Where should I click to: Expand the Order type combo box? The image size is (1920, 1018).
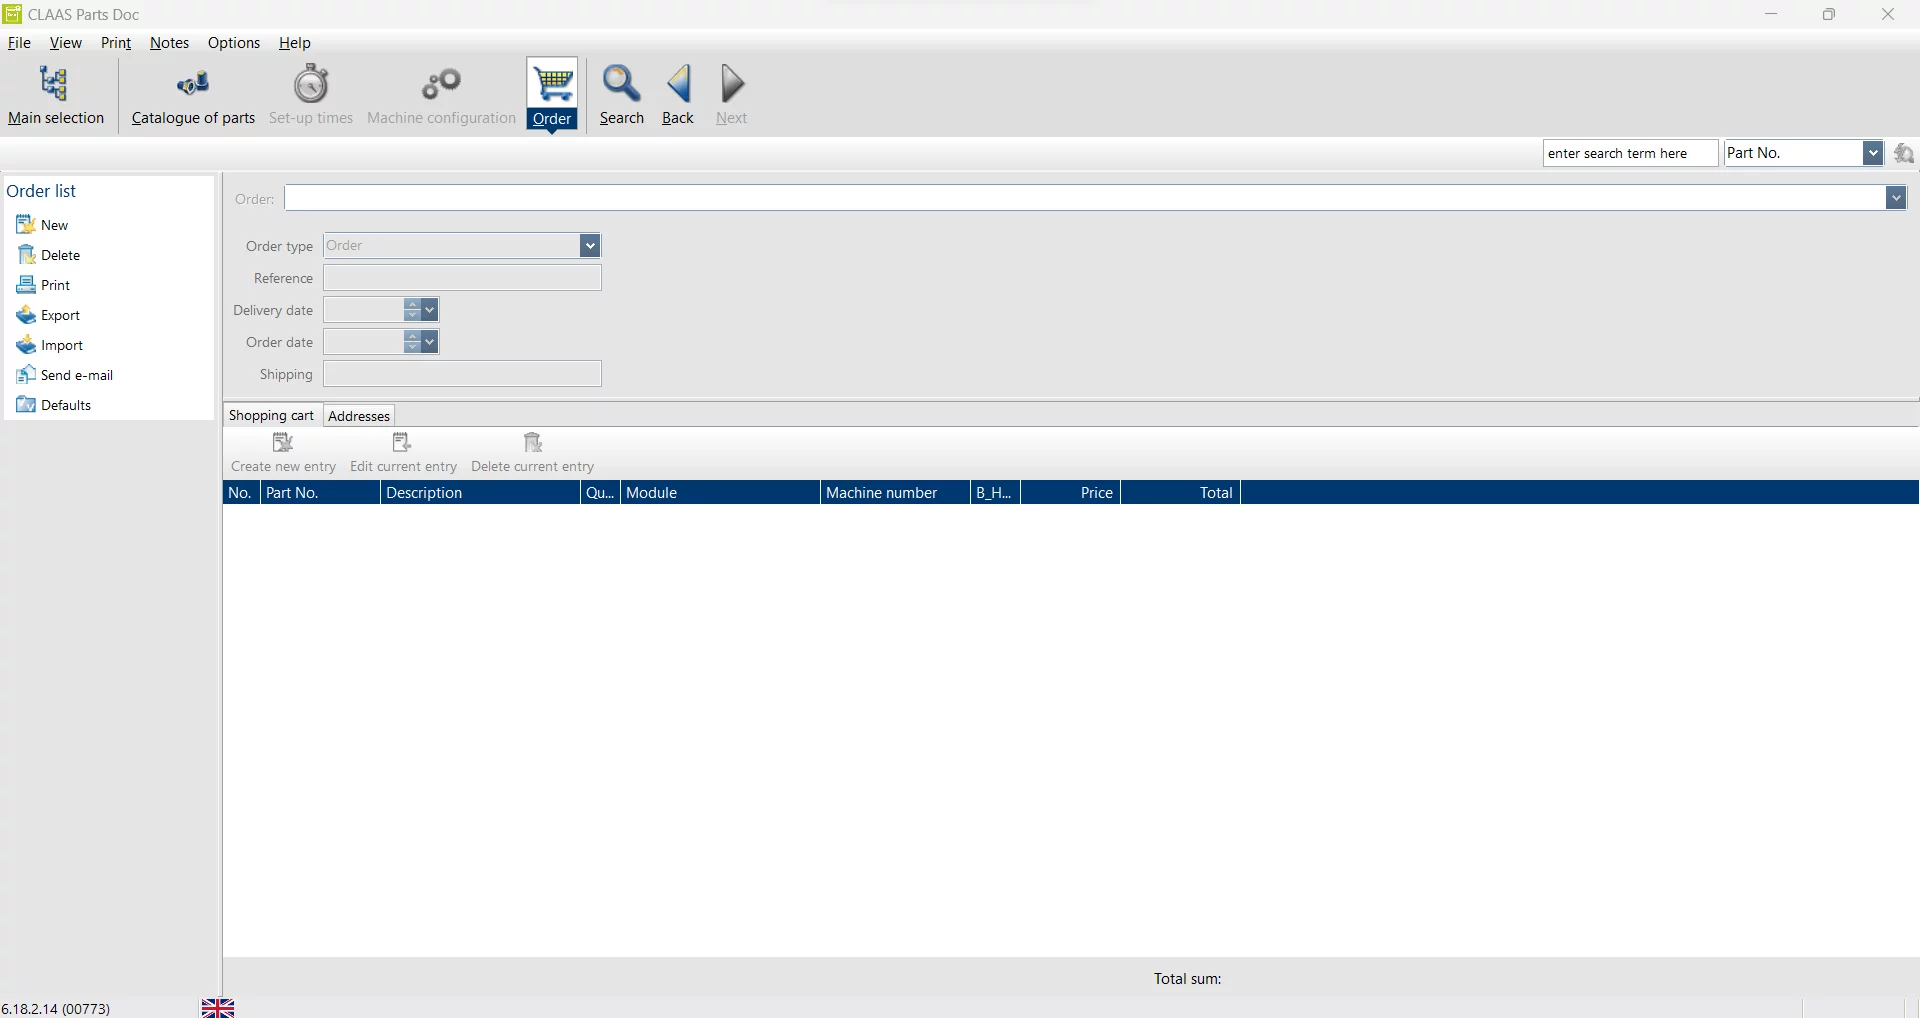(590, 246)
